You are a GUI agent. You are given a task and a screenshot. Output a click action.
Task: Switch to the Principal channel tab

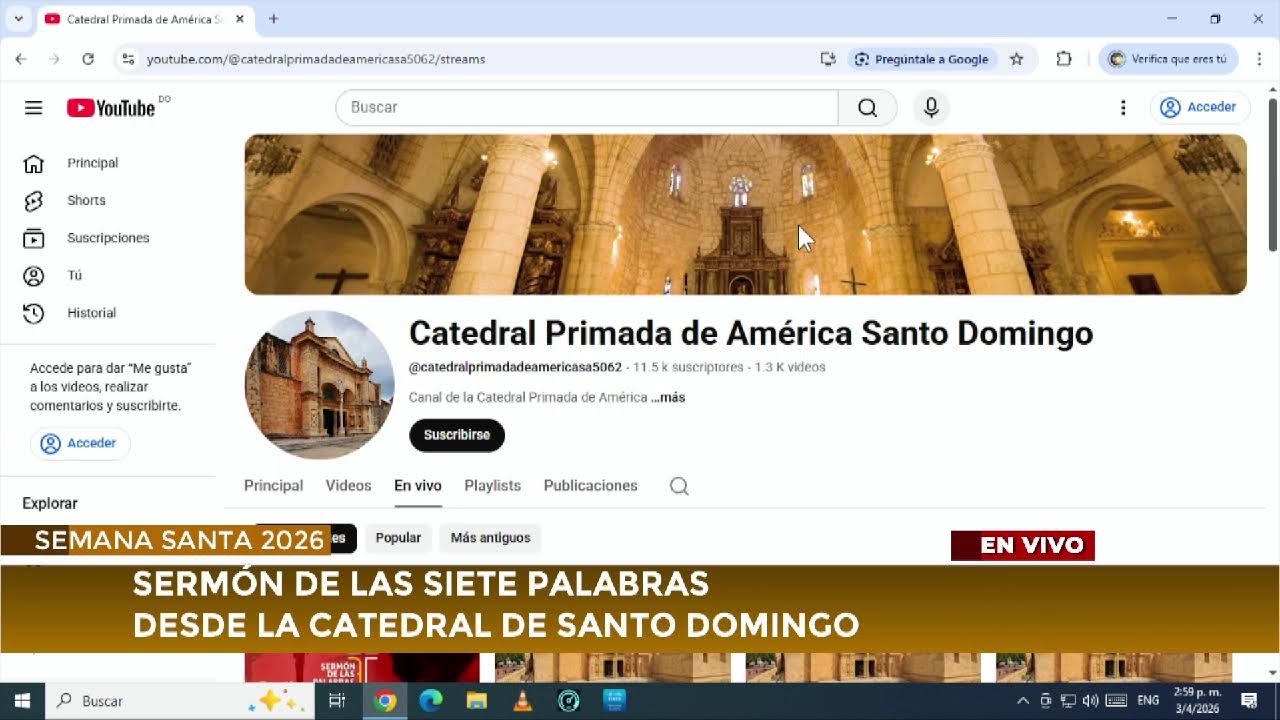[273, 485]
